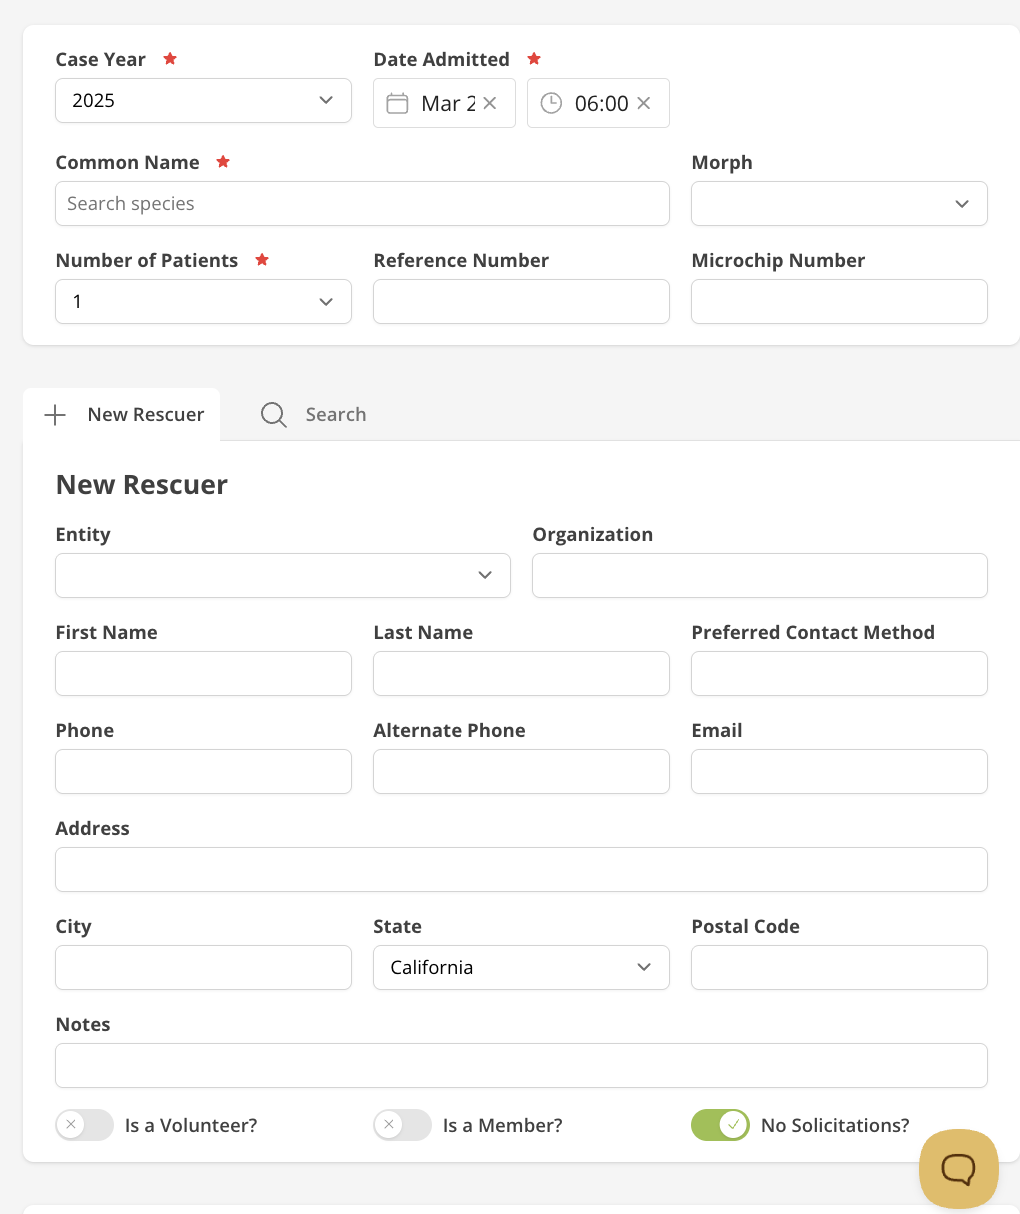Toggle the Is a Volunteer switch
Viewport: 1020px width, 1214px height.
coord(85,1125)
